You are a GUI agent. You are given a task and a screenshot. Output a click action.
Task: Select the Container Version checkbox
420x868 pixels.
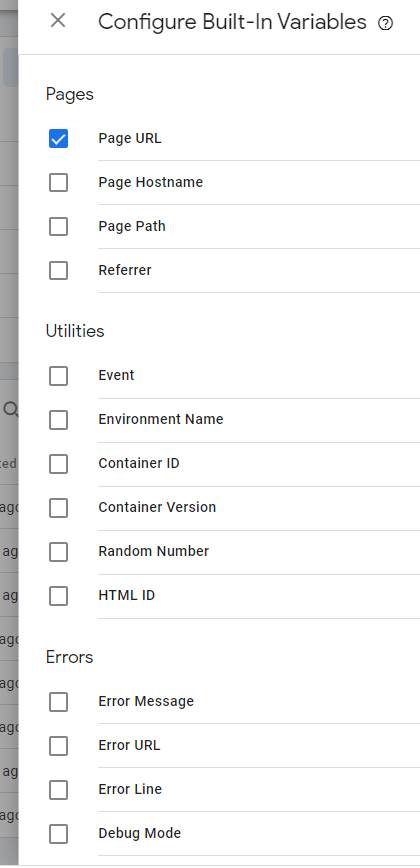point(59,508)
